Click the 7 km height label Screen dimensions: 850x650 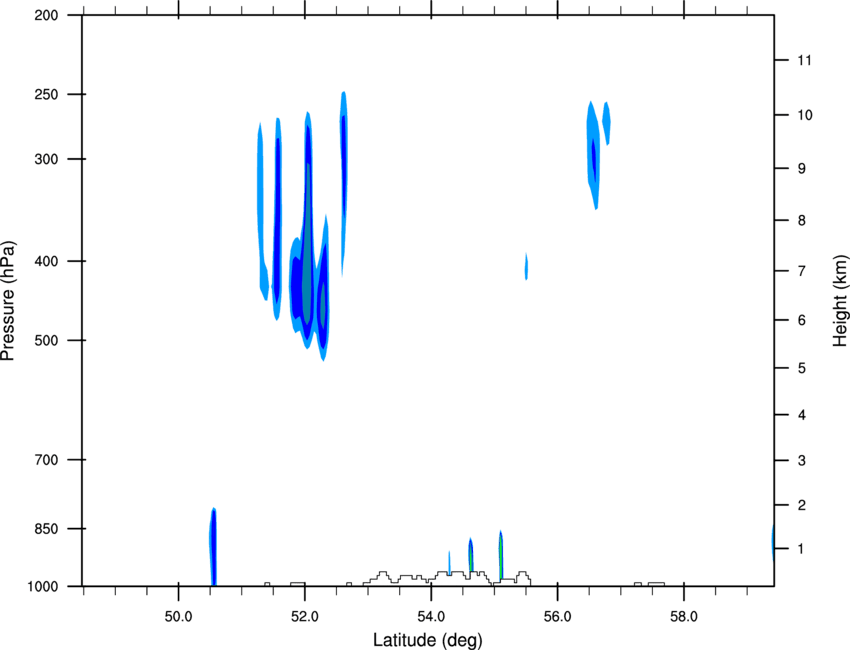[x=802, y=271]
